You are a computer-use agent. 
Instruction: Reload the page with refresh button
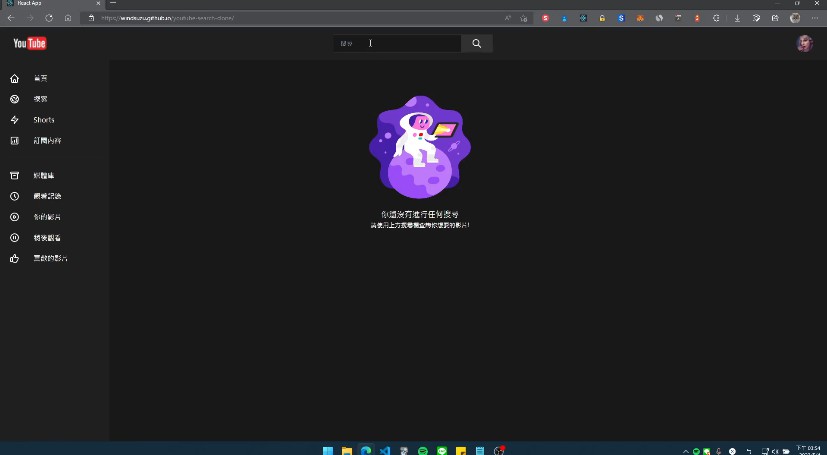click(48, 18)
